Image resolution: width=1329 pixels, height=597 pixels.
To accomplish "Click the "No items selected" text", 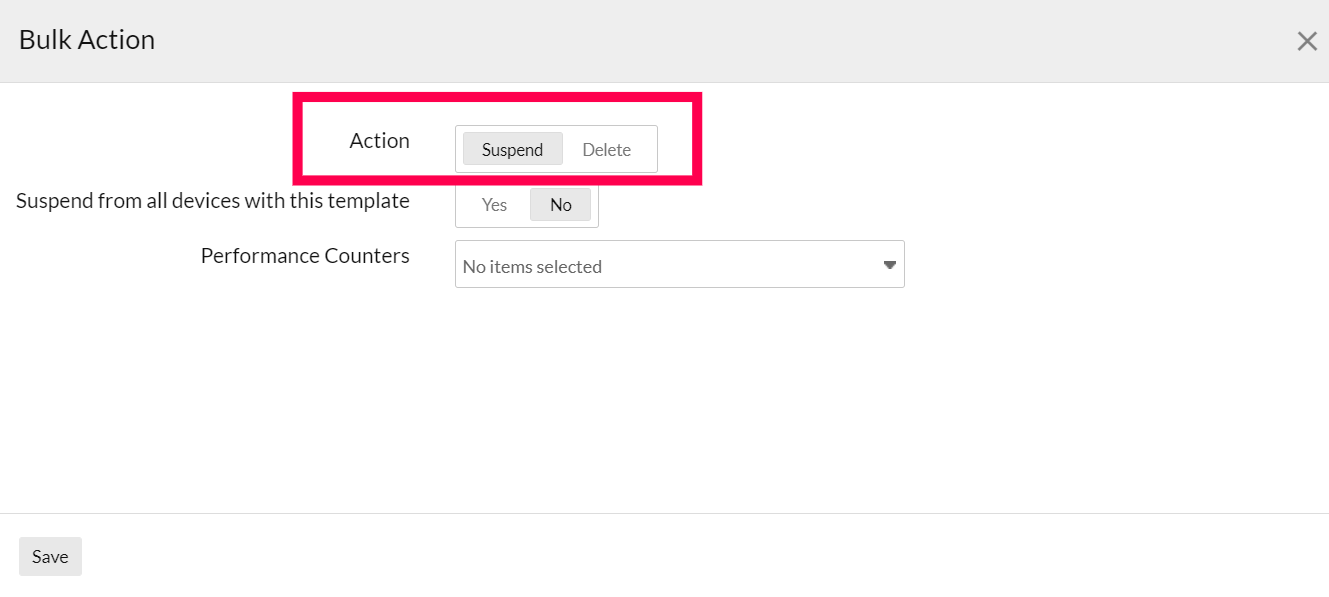I will 532,267.
